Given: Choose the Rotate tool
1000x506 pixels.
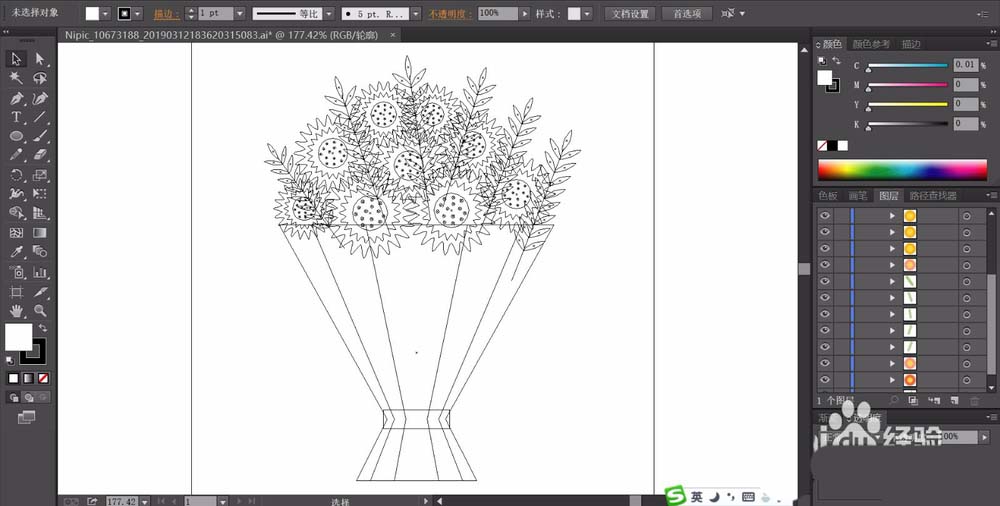Looking at the screenshot, I should point(17,175).
